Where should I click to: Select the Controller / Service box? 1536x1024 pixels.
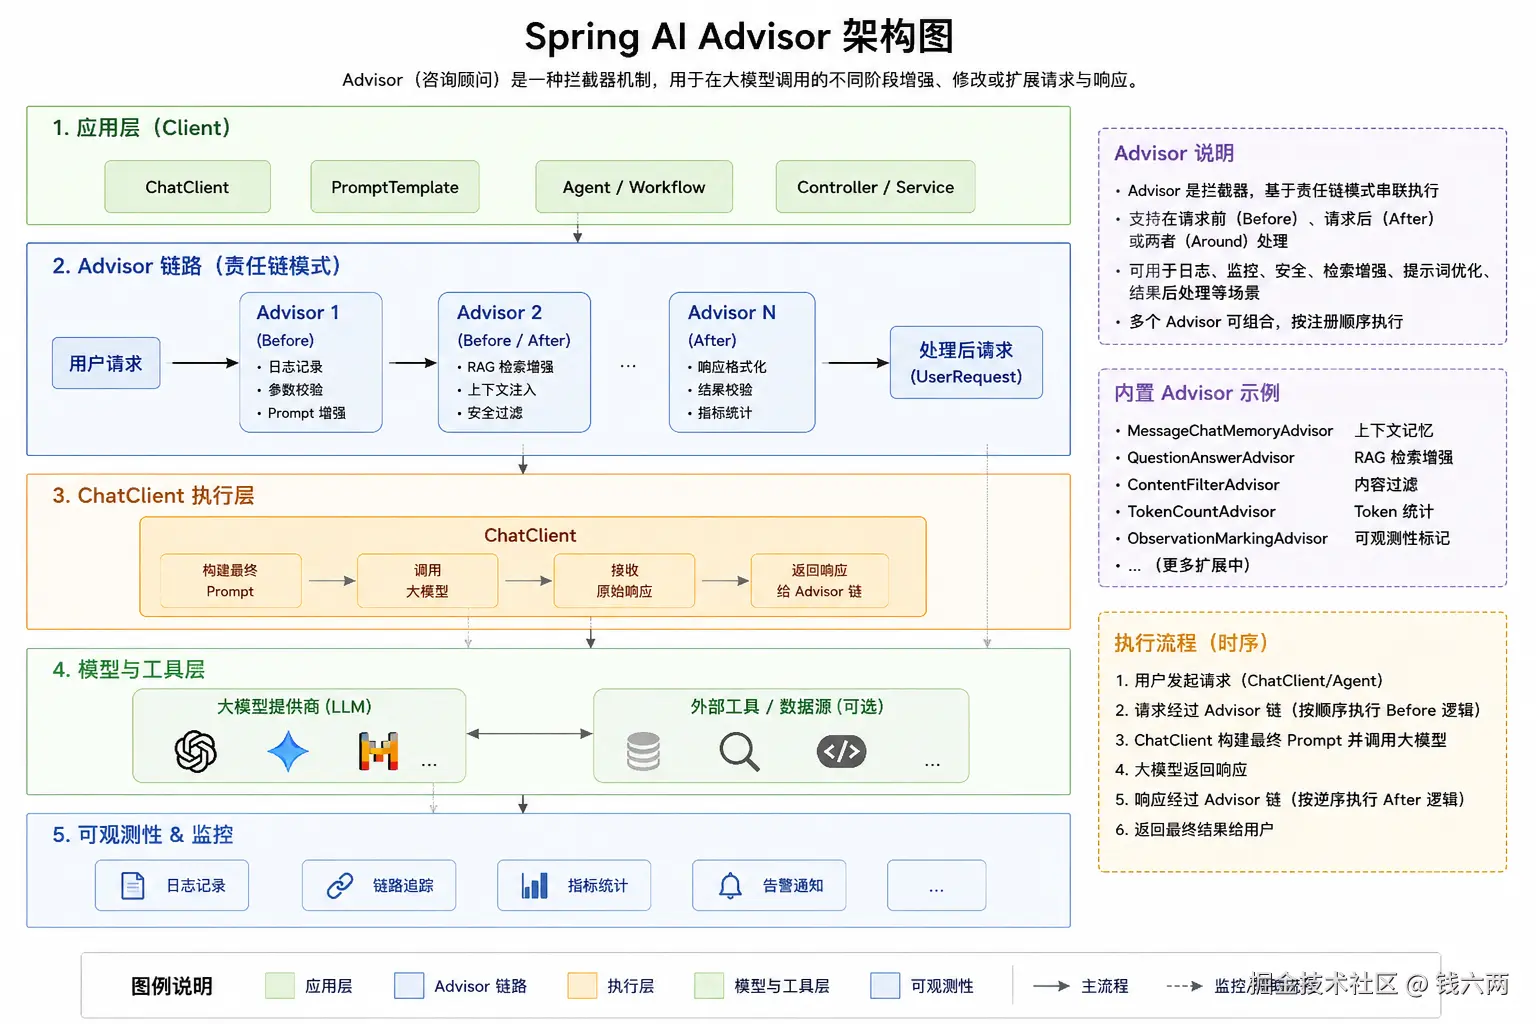tap(875, 187)
